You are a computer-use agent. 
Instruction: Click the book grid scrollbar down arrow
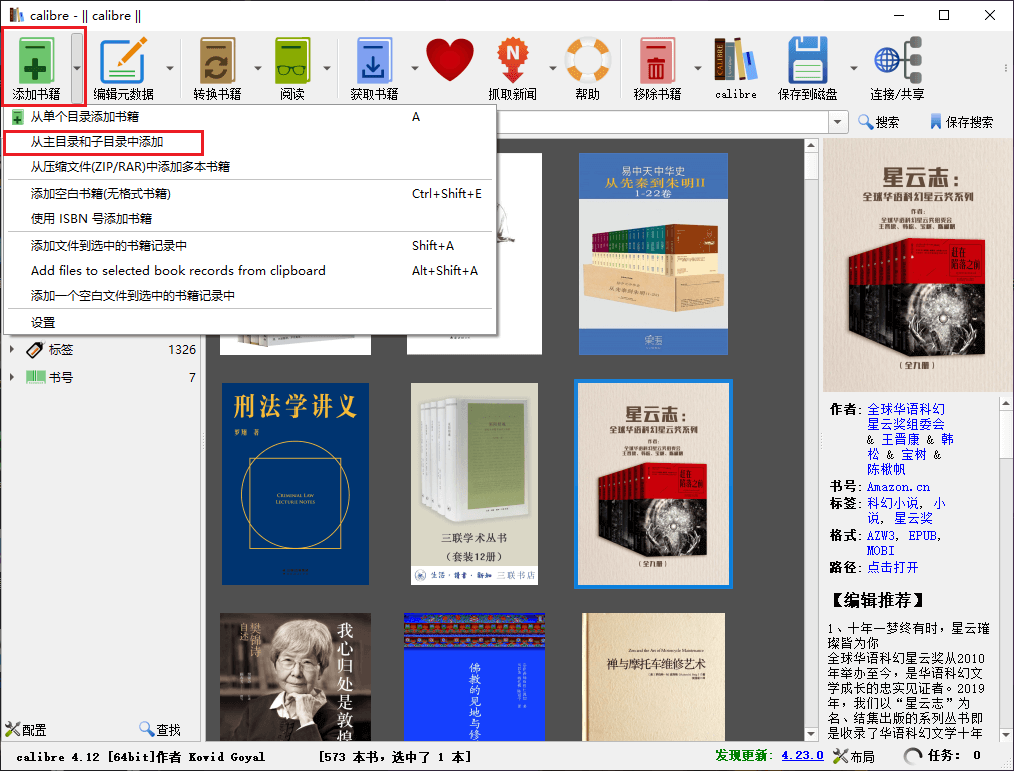pos(812,734)
